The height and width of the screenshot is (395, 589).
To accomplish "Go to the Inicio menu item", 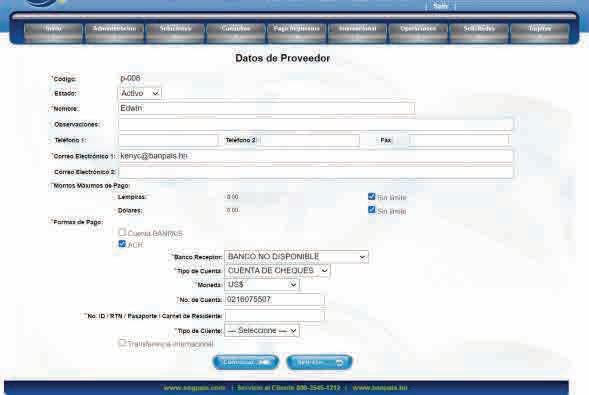I will pos(53,33).
